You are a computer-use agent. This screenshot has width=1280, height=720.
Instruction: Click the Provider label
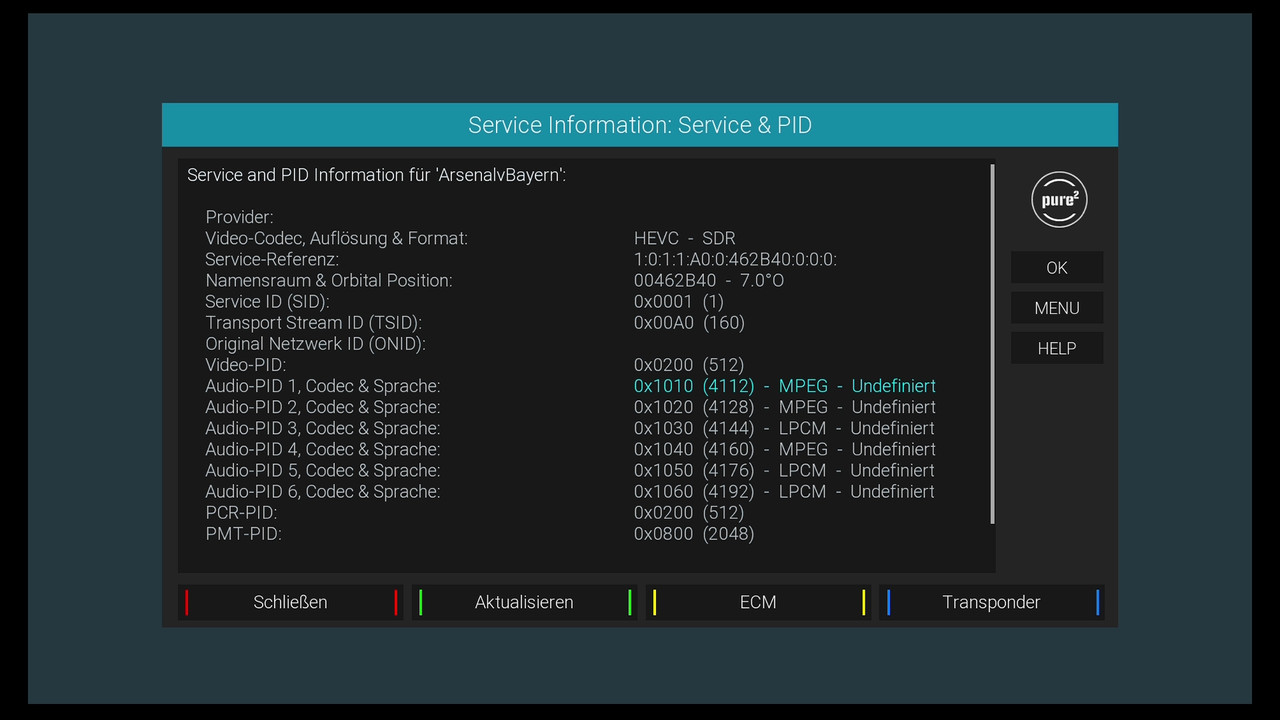239,217
